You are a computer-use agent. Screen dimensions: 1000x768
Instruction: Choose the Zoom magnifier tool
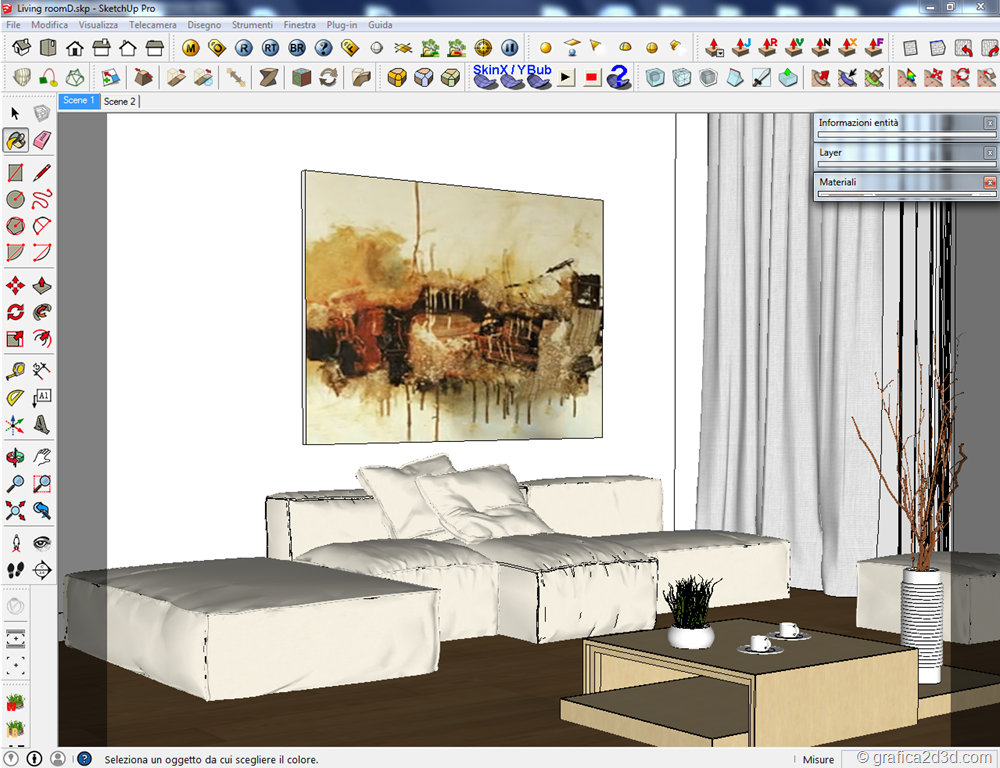tap(15, 484)
